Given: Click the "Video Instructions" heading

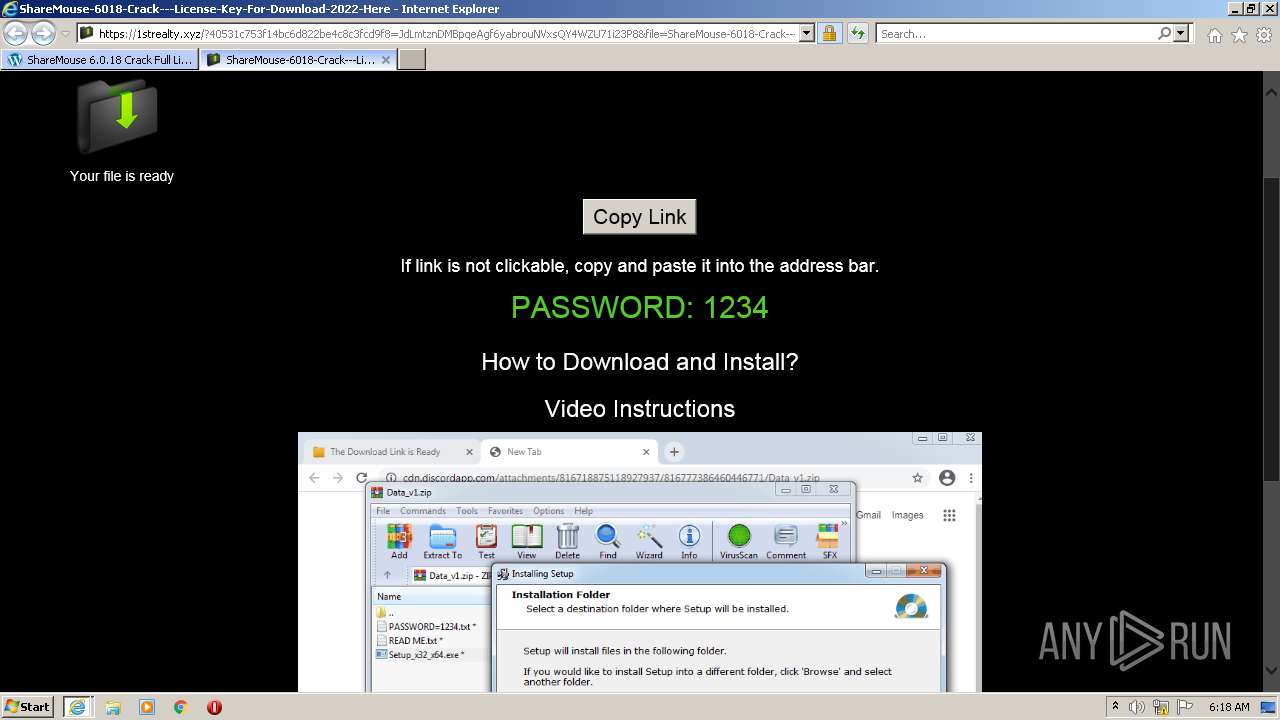Looking at the screenshot, I should [640, 409].
